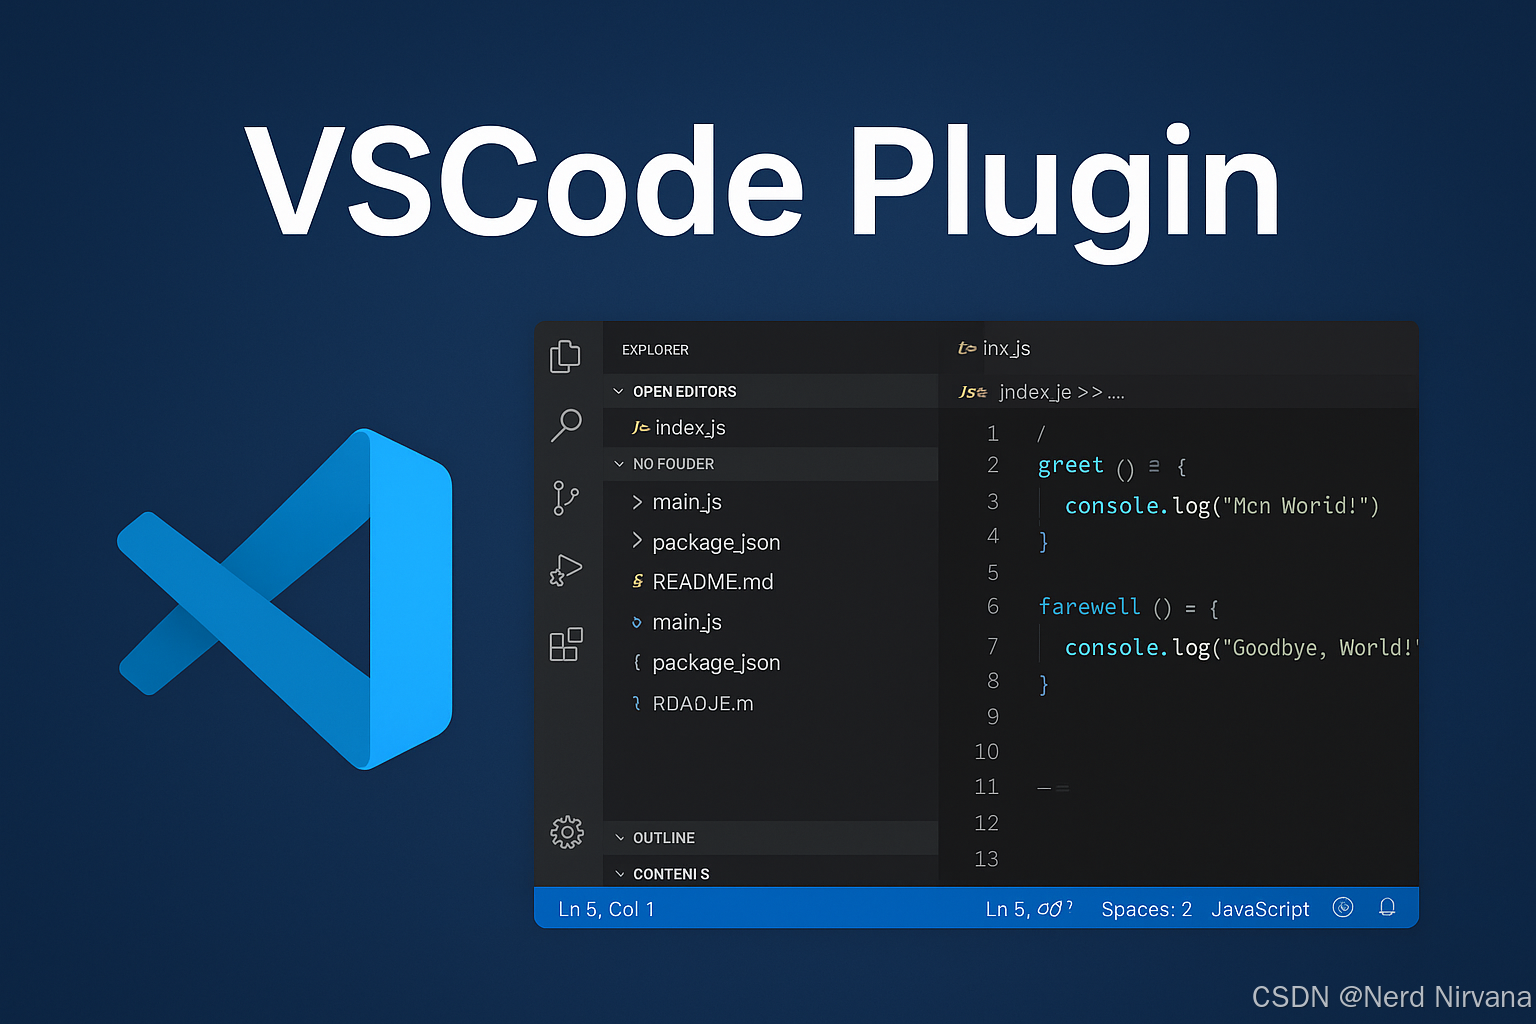Click the "Mcn World!" string on line 3
This screenshot has width=1536, height=1024.
coord(1294,506)
